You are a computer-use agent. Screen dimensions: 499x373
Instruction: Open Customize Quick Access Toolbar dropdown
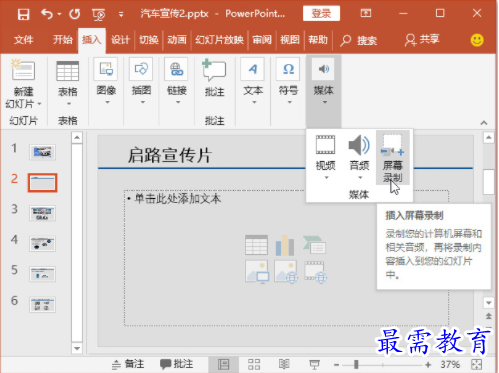click(121, 14)
